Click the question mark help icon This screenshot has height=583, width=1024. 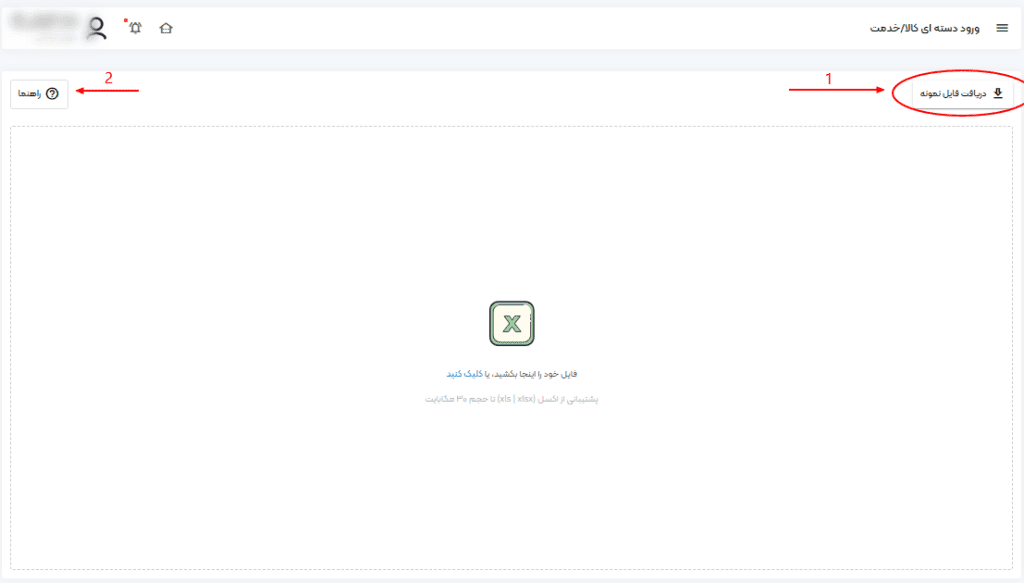(x=52, y=93)
